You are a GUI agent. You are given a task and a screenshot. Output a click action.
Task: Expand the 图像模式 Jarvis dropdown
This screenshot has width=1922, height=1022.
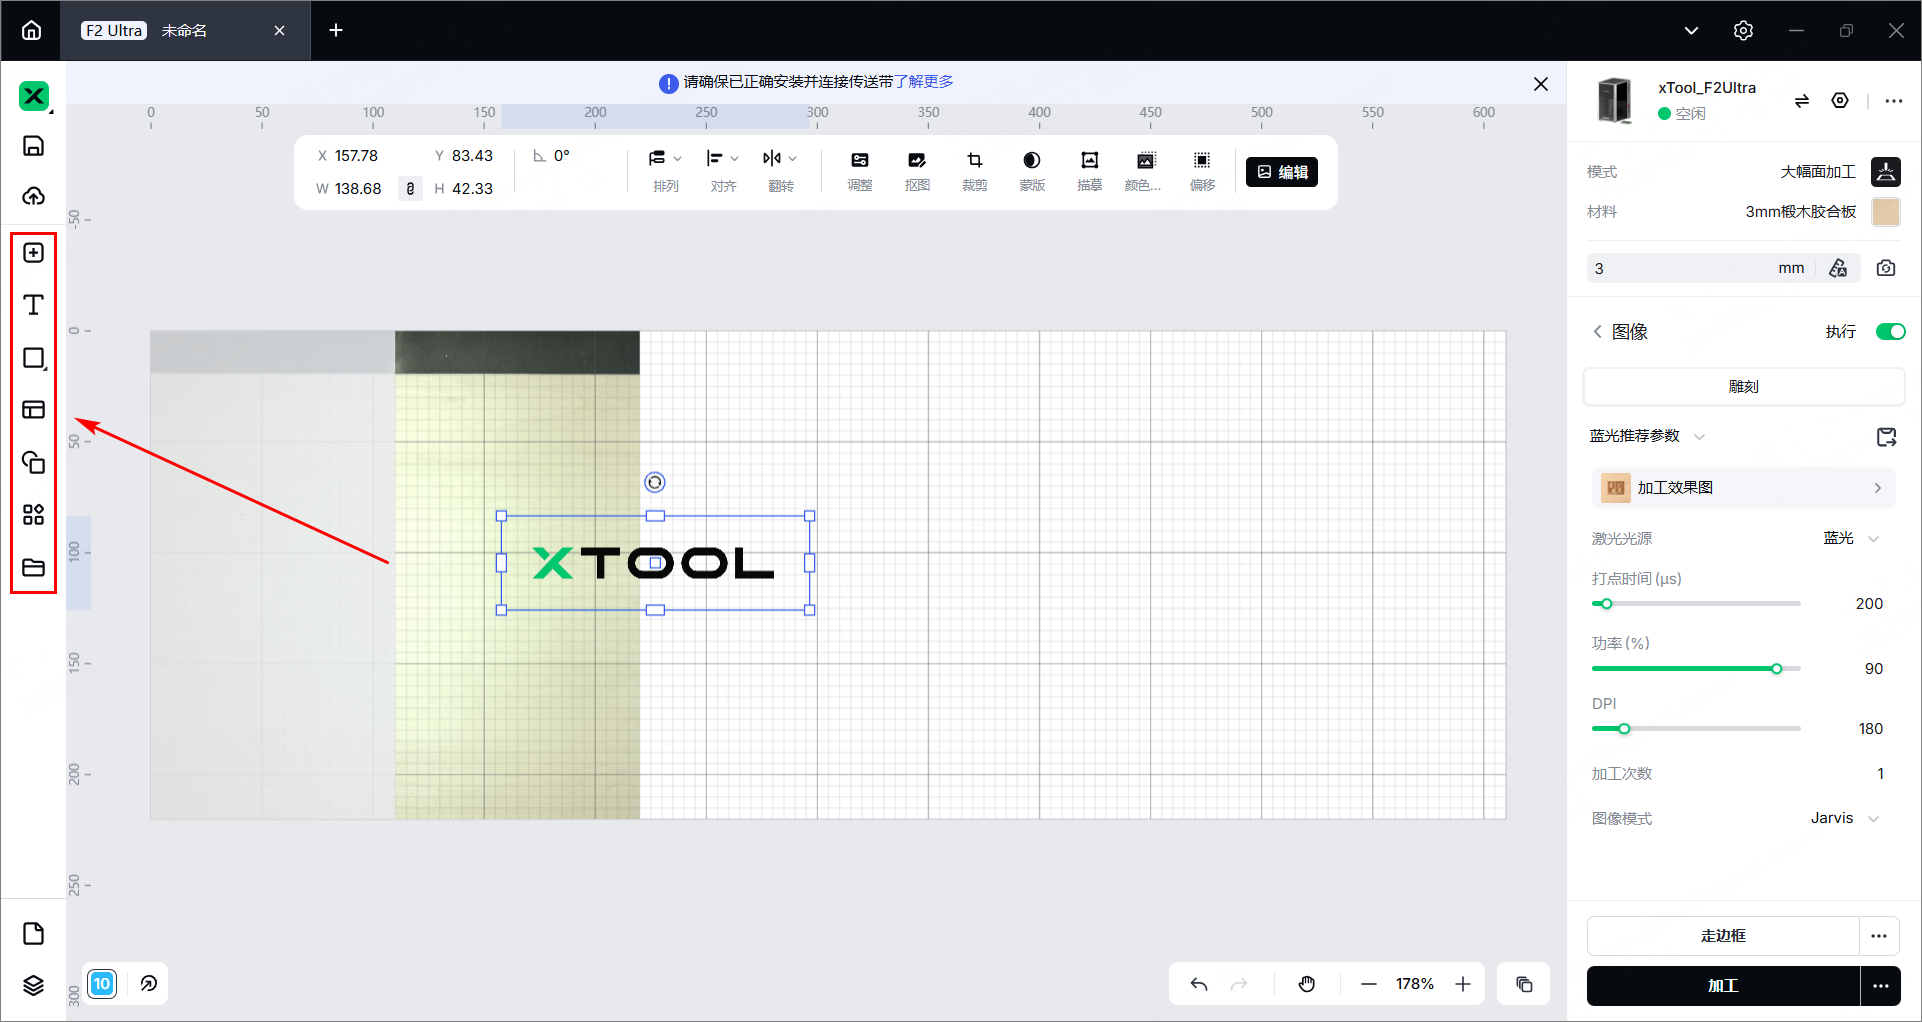tap(1845, 818)
